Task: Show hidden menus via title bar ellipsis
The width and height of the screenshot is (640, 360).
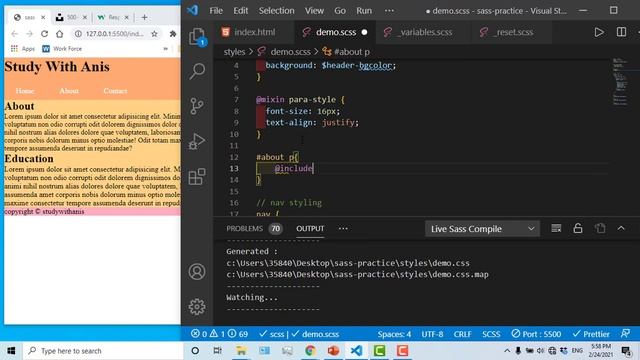Action: (x=389, y=11)
